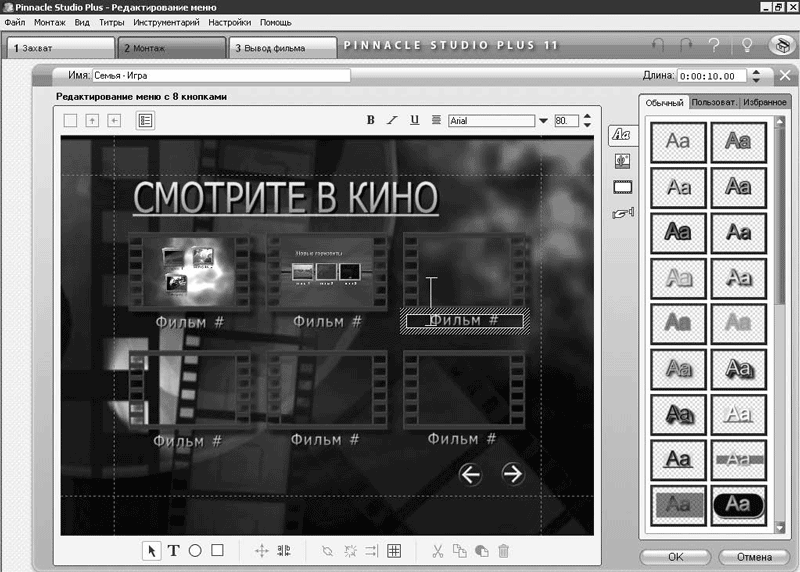The width and height of the screenshot is (800, 572).
Task: Toggle italic text formatting
Action: click(x=392, y=120)
